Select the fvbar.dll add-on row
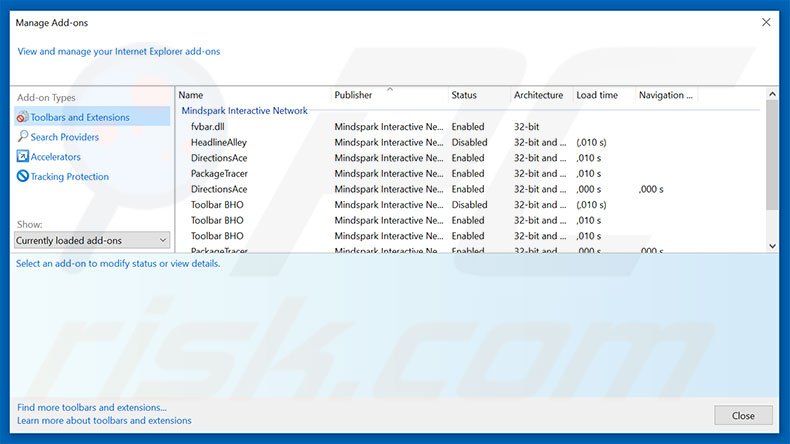Viewport: 790px width, 444px height. [210, 127]
